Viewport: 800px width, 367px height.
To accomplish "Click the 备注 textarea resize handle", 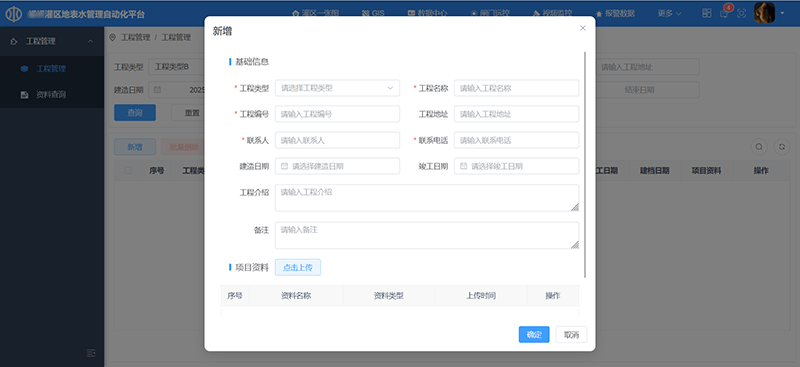I will click(575, 245).
